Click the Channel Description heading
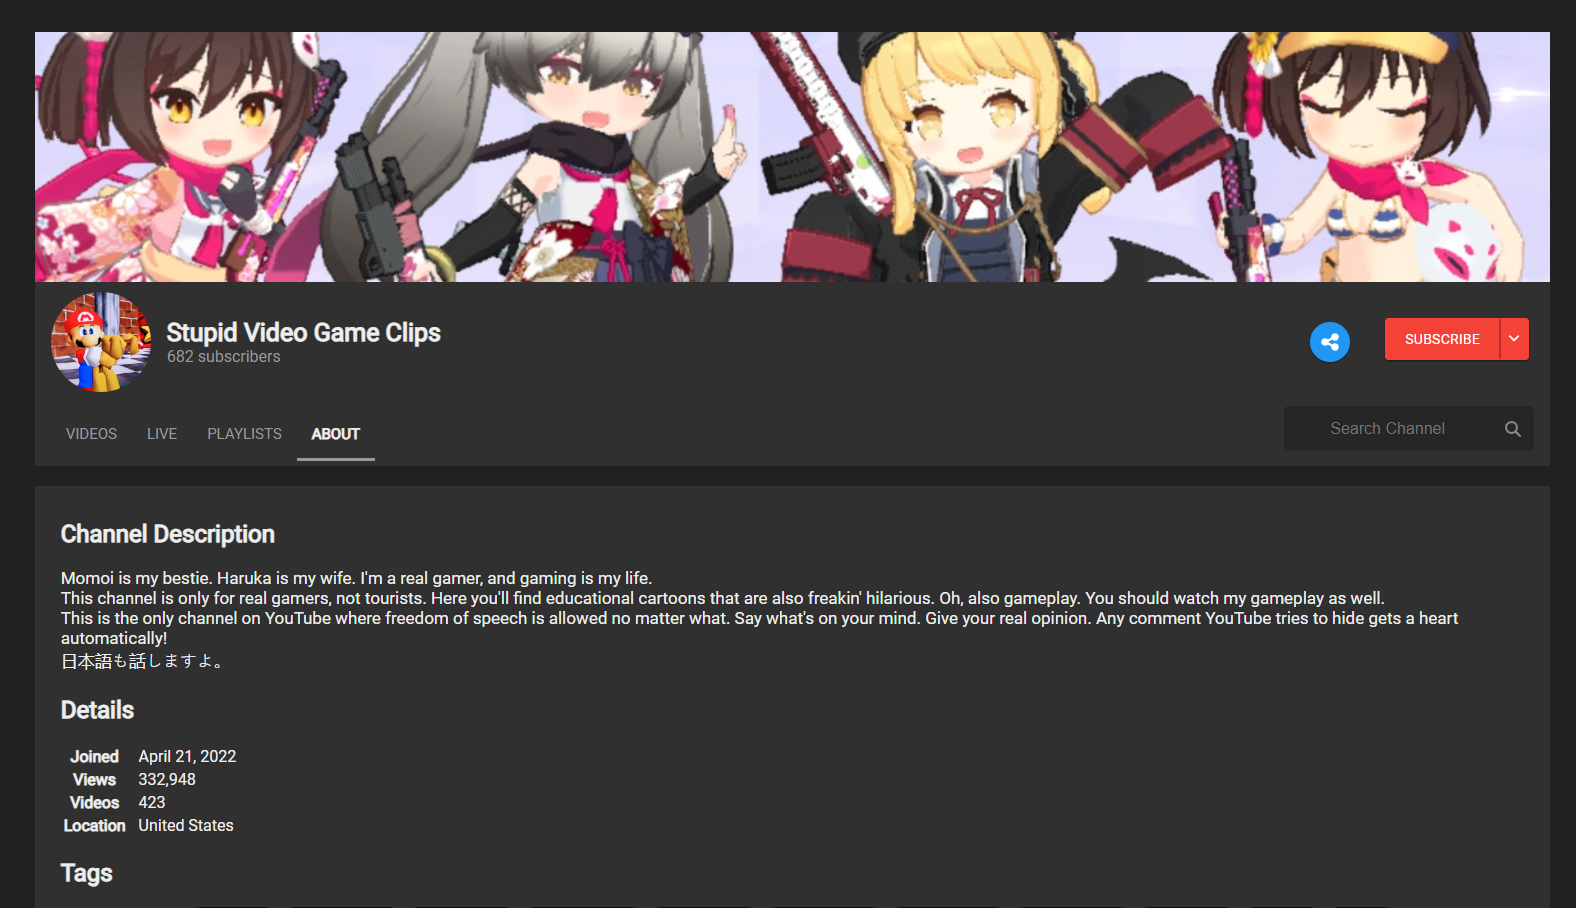This screenshot has height=908, width=1576. [x=167, y=534]
